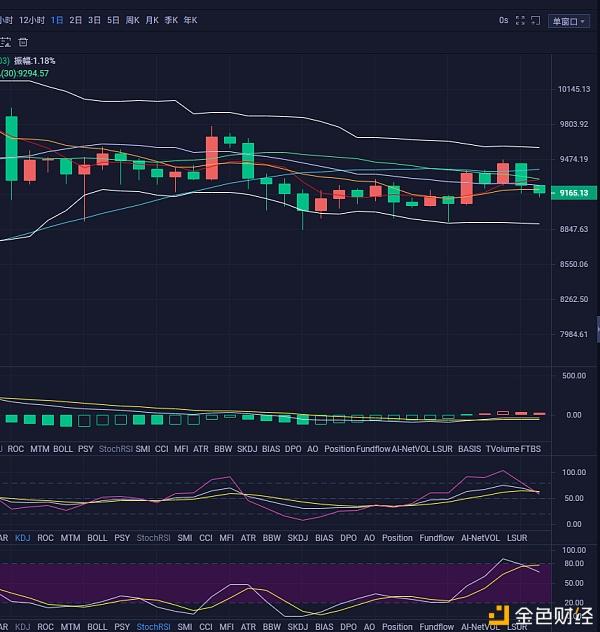The image size is (600, 632).
Task: Select AI-NetVOL in the row containing BASIS
Action: pos(411,449)
